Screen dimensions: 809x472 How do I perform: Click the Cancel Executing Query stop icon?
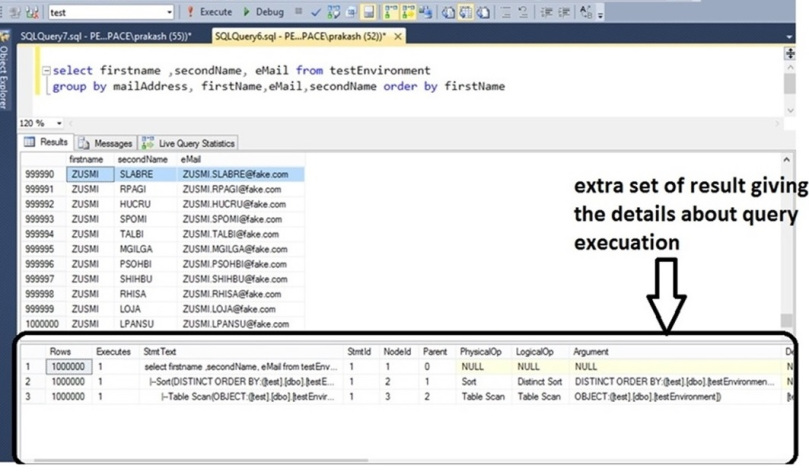[x=297, y=12]
